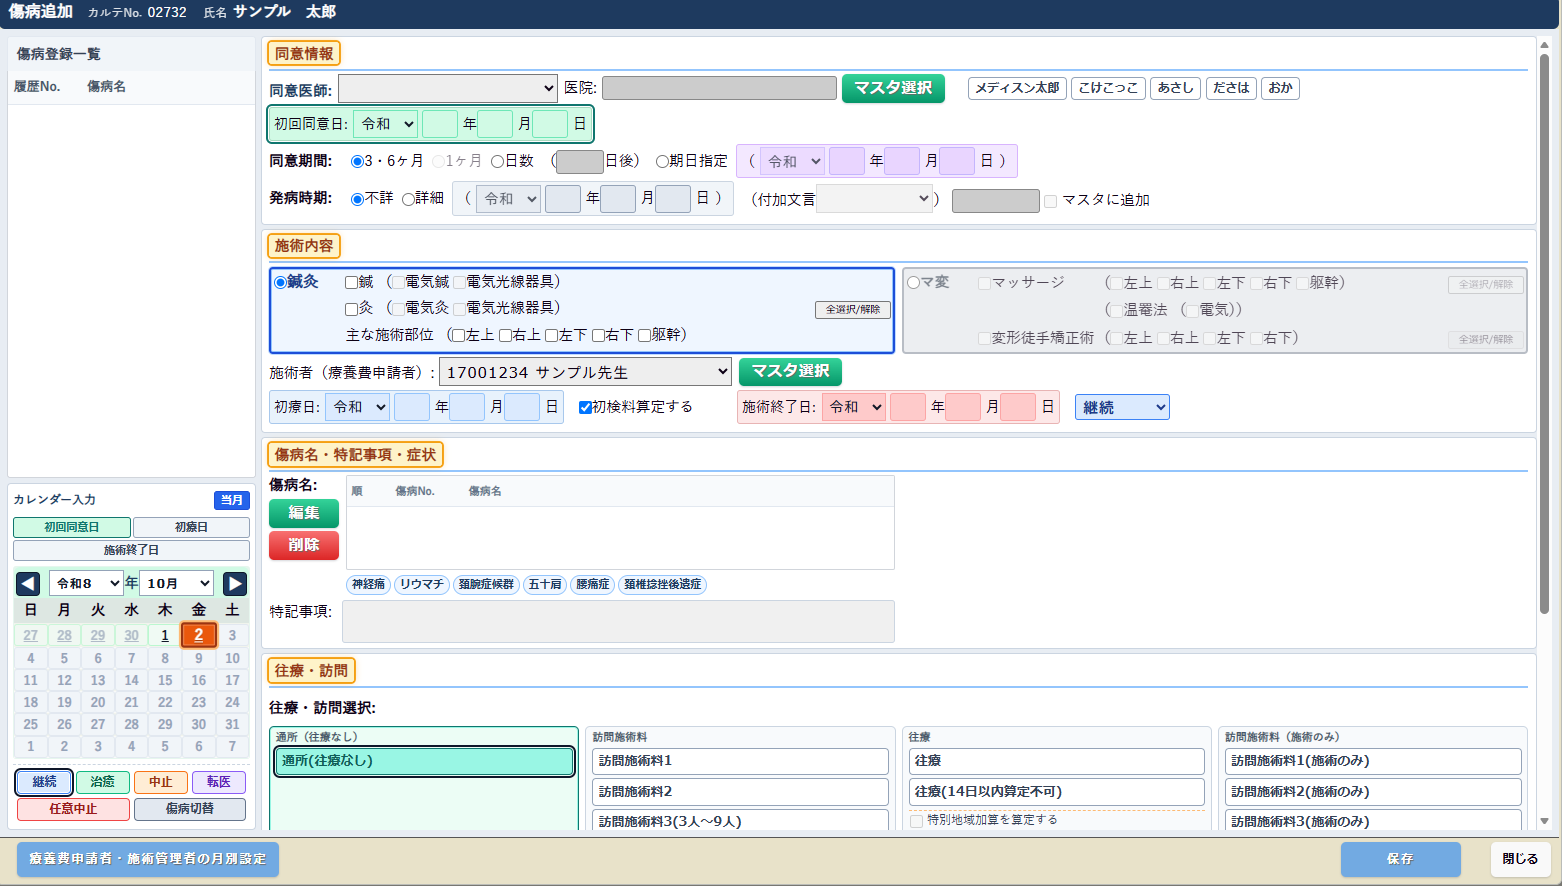Screen dimensions: 1562x886
Task: Click green マスタ選択 button beside 医院
Action: tap(893, 88)
